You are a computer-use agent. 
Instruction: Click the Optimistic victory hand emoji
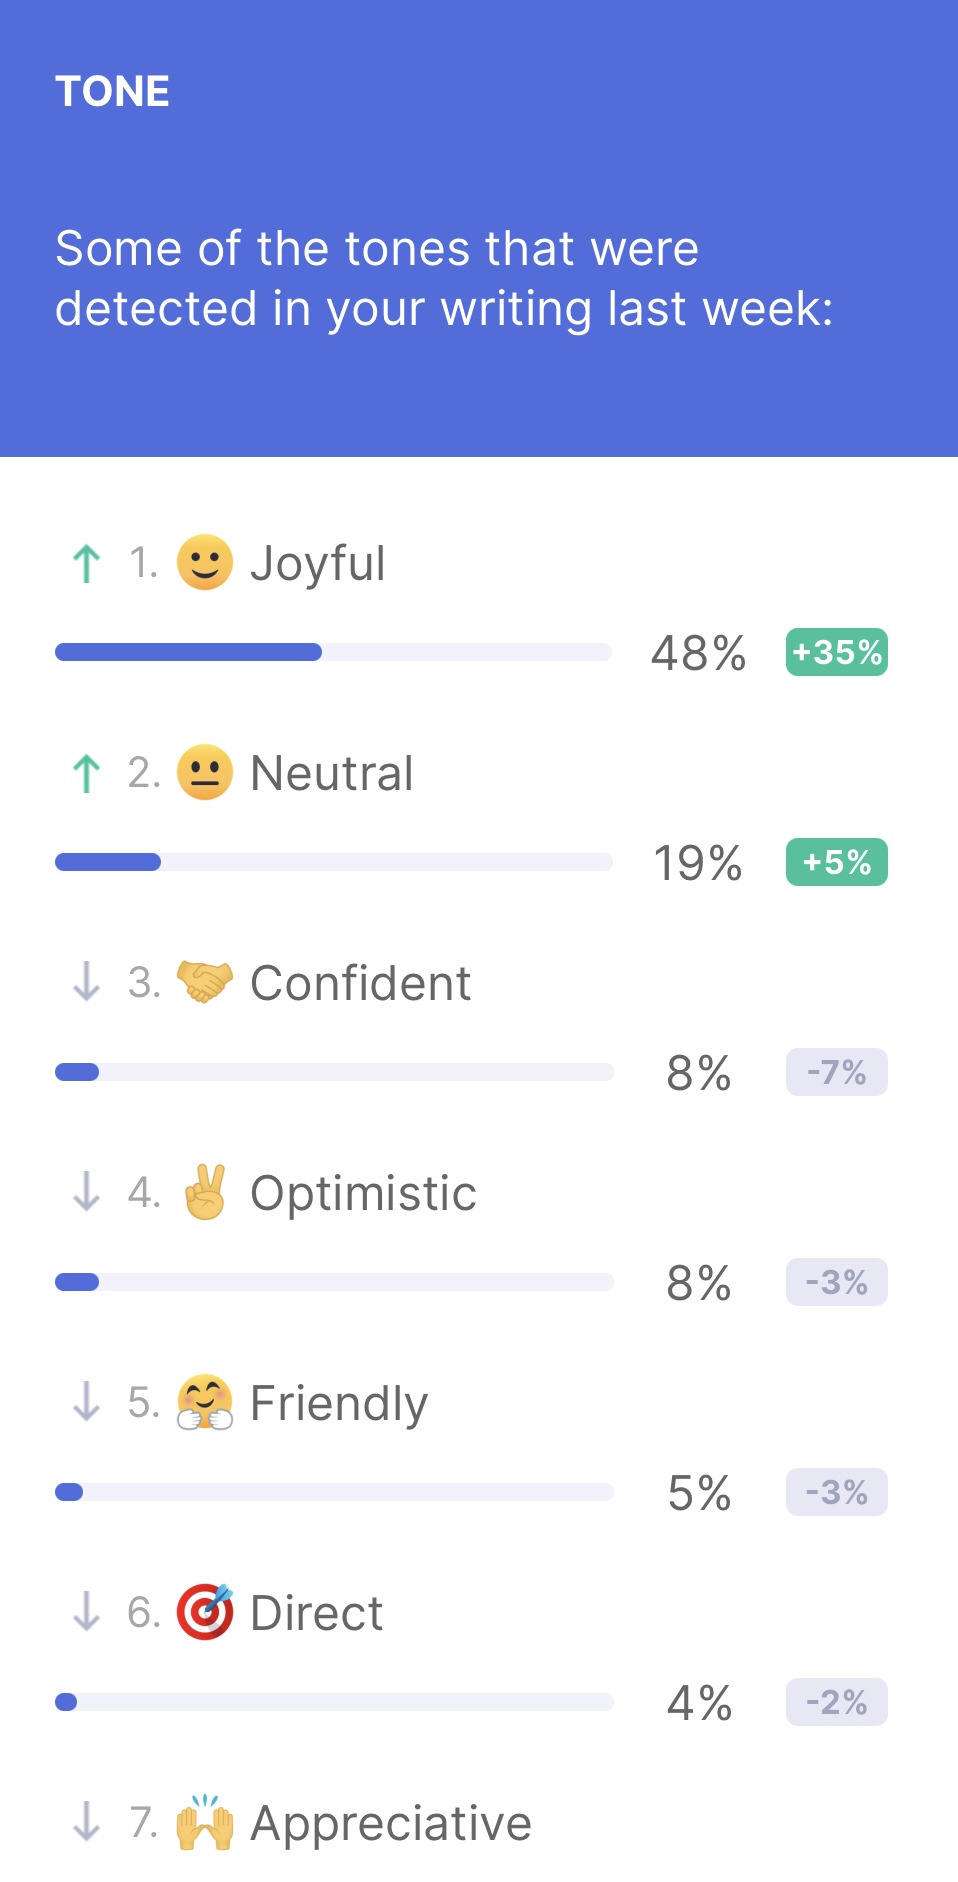[205, 1192]
